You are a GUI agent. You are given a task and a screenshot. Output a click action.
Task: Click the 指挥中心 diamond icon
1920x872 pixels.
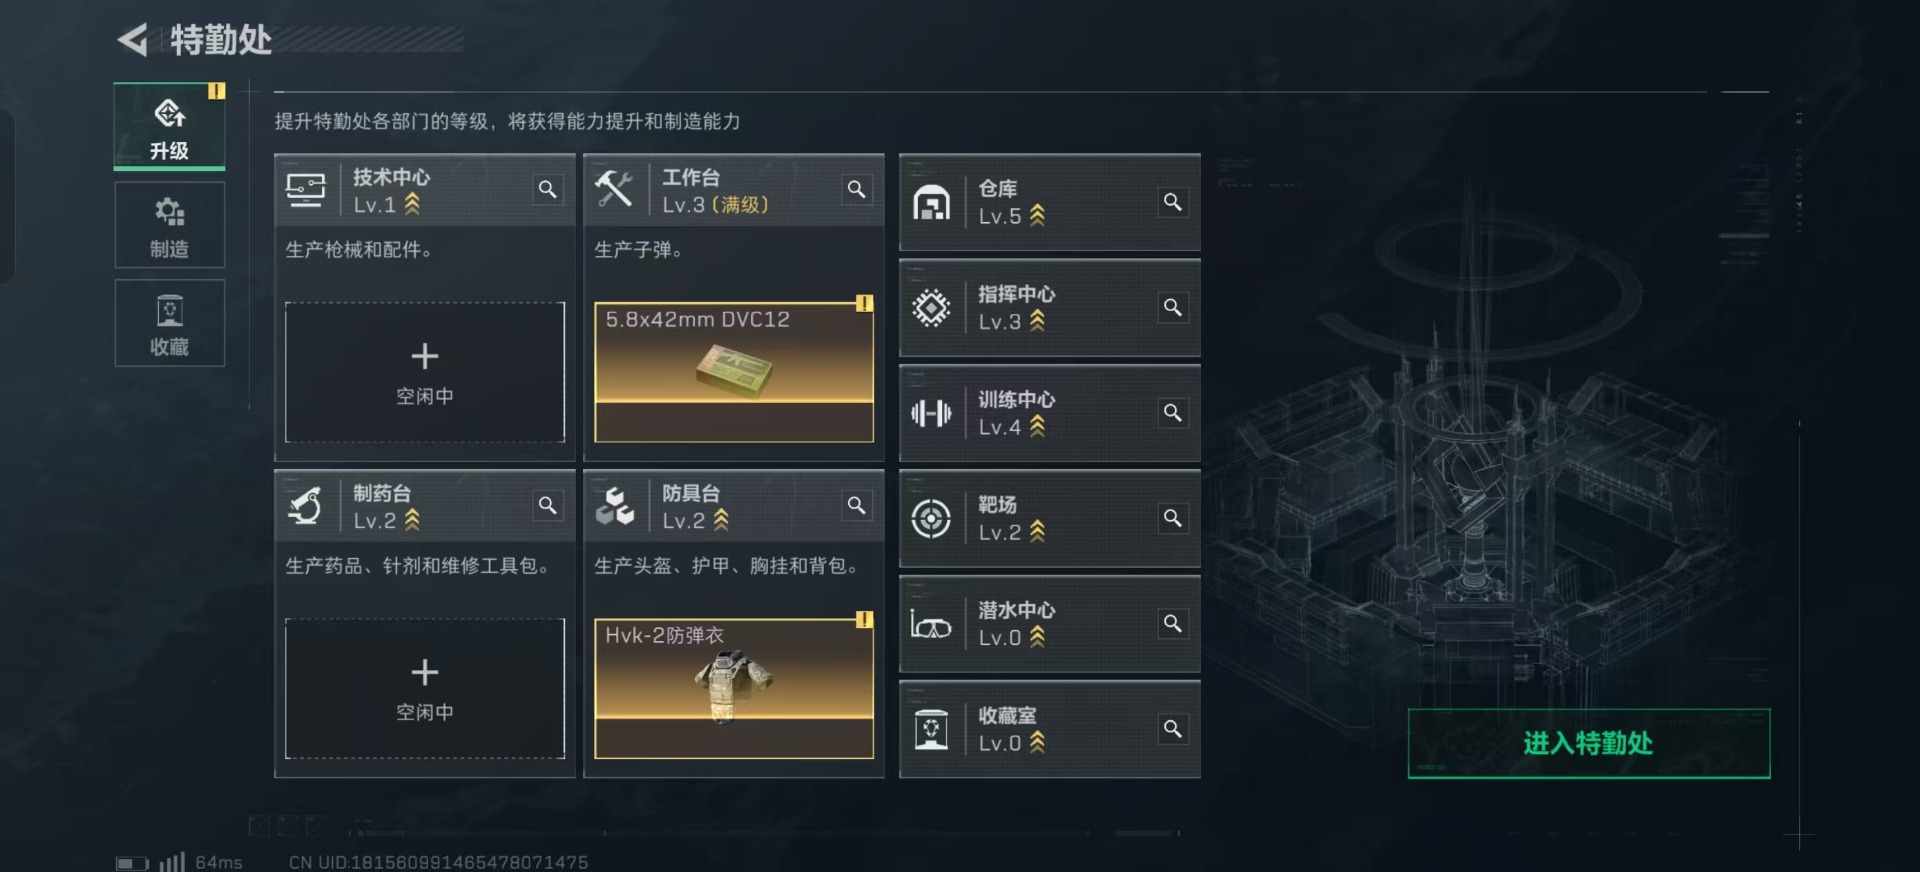931,308
